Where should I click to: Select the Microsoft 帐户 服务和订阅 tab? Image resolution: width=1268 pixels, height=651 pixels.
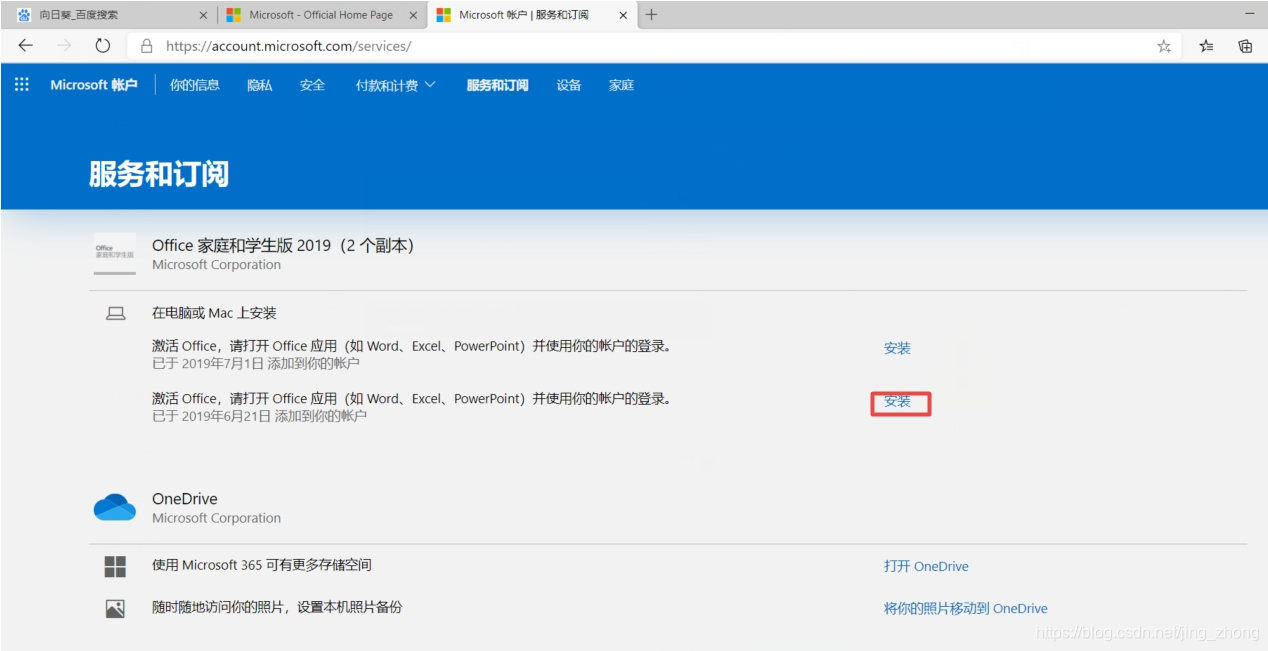[x=531, y=15]
